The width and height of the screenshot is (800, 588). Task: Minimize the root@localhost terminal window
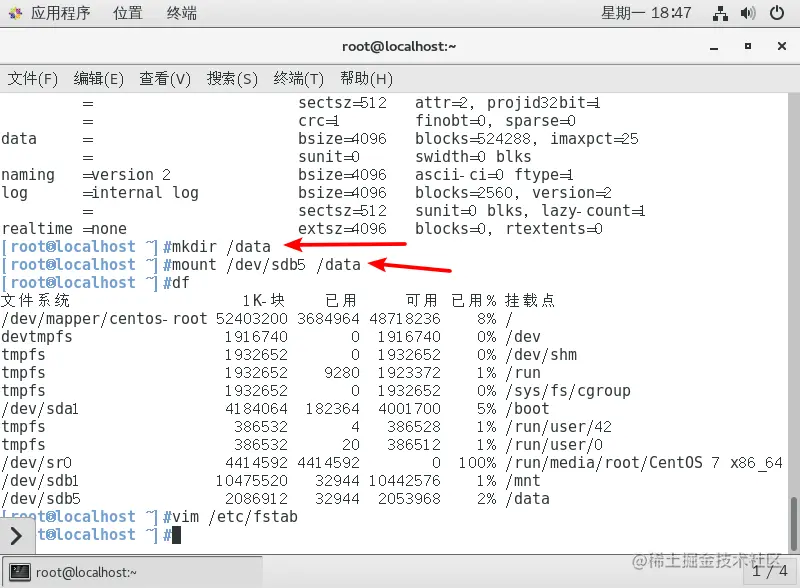(714, 47)
